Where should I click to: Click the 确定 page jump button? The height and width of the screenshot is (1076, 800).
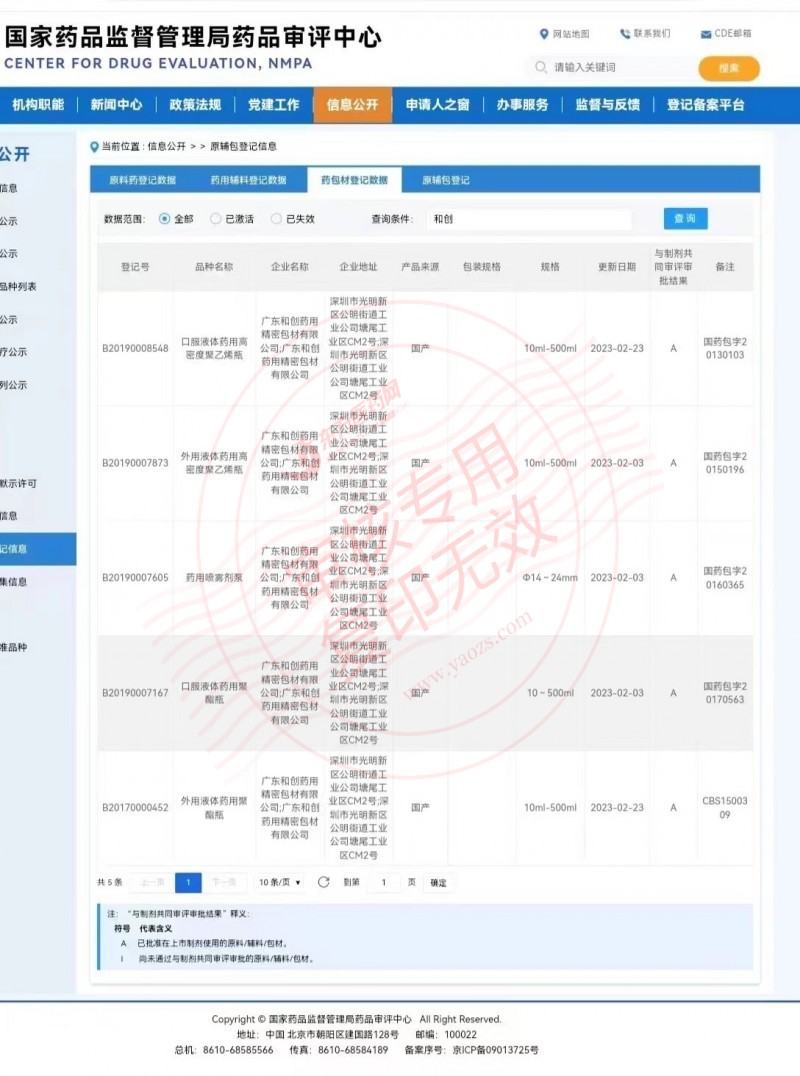coord(439,883)
